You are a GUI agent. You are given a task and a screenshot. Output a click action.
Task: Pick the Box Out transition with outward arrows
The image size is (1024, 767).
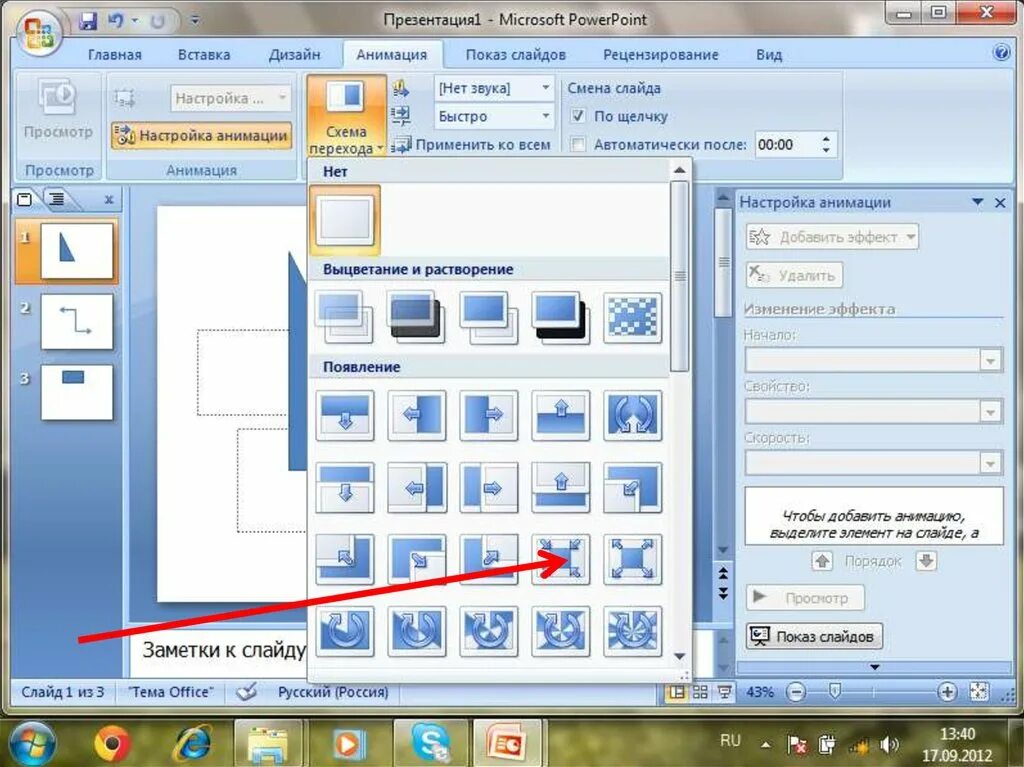632,559
